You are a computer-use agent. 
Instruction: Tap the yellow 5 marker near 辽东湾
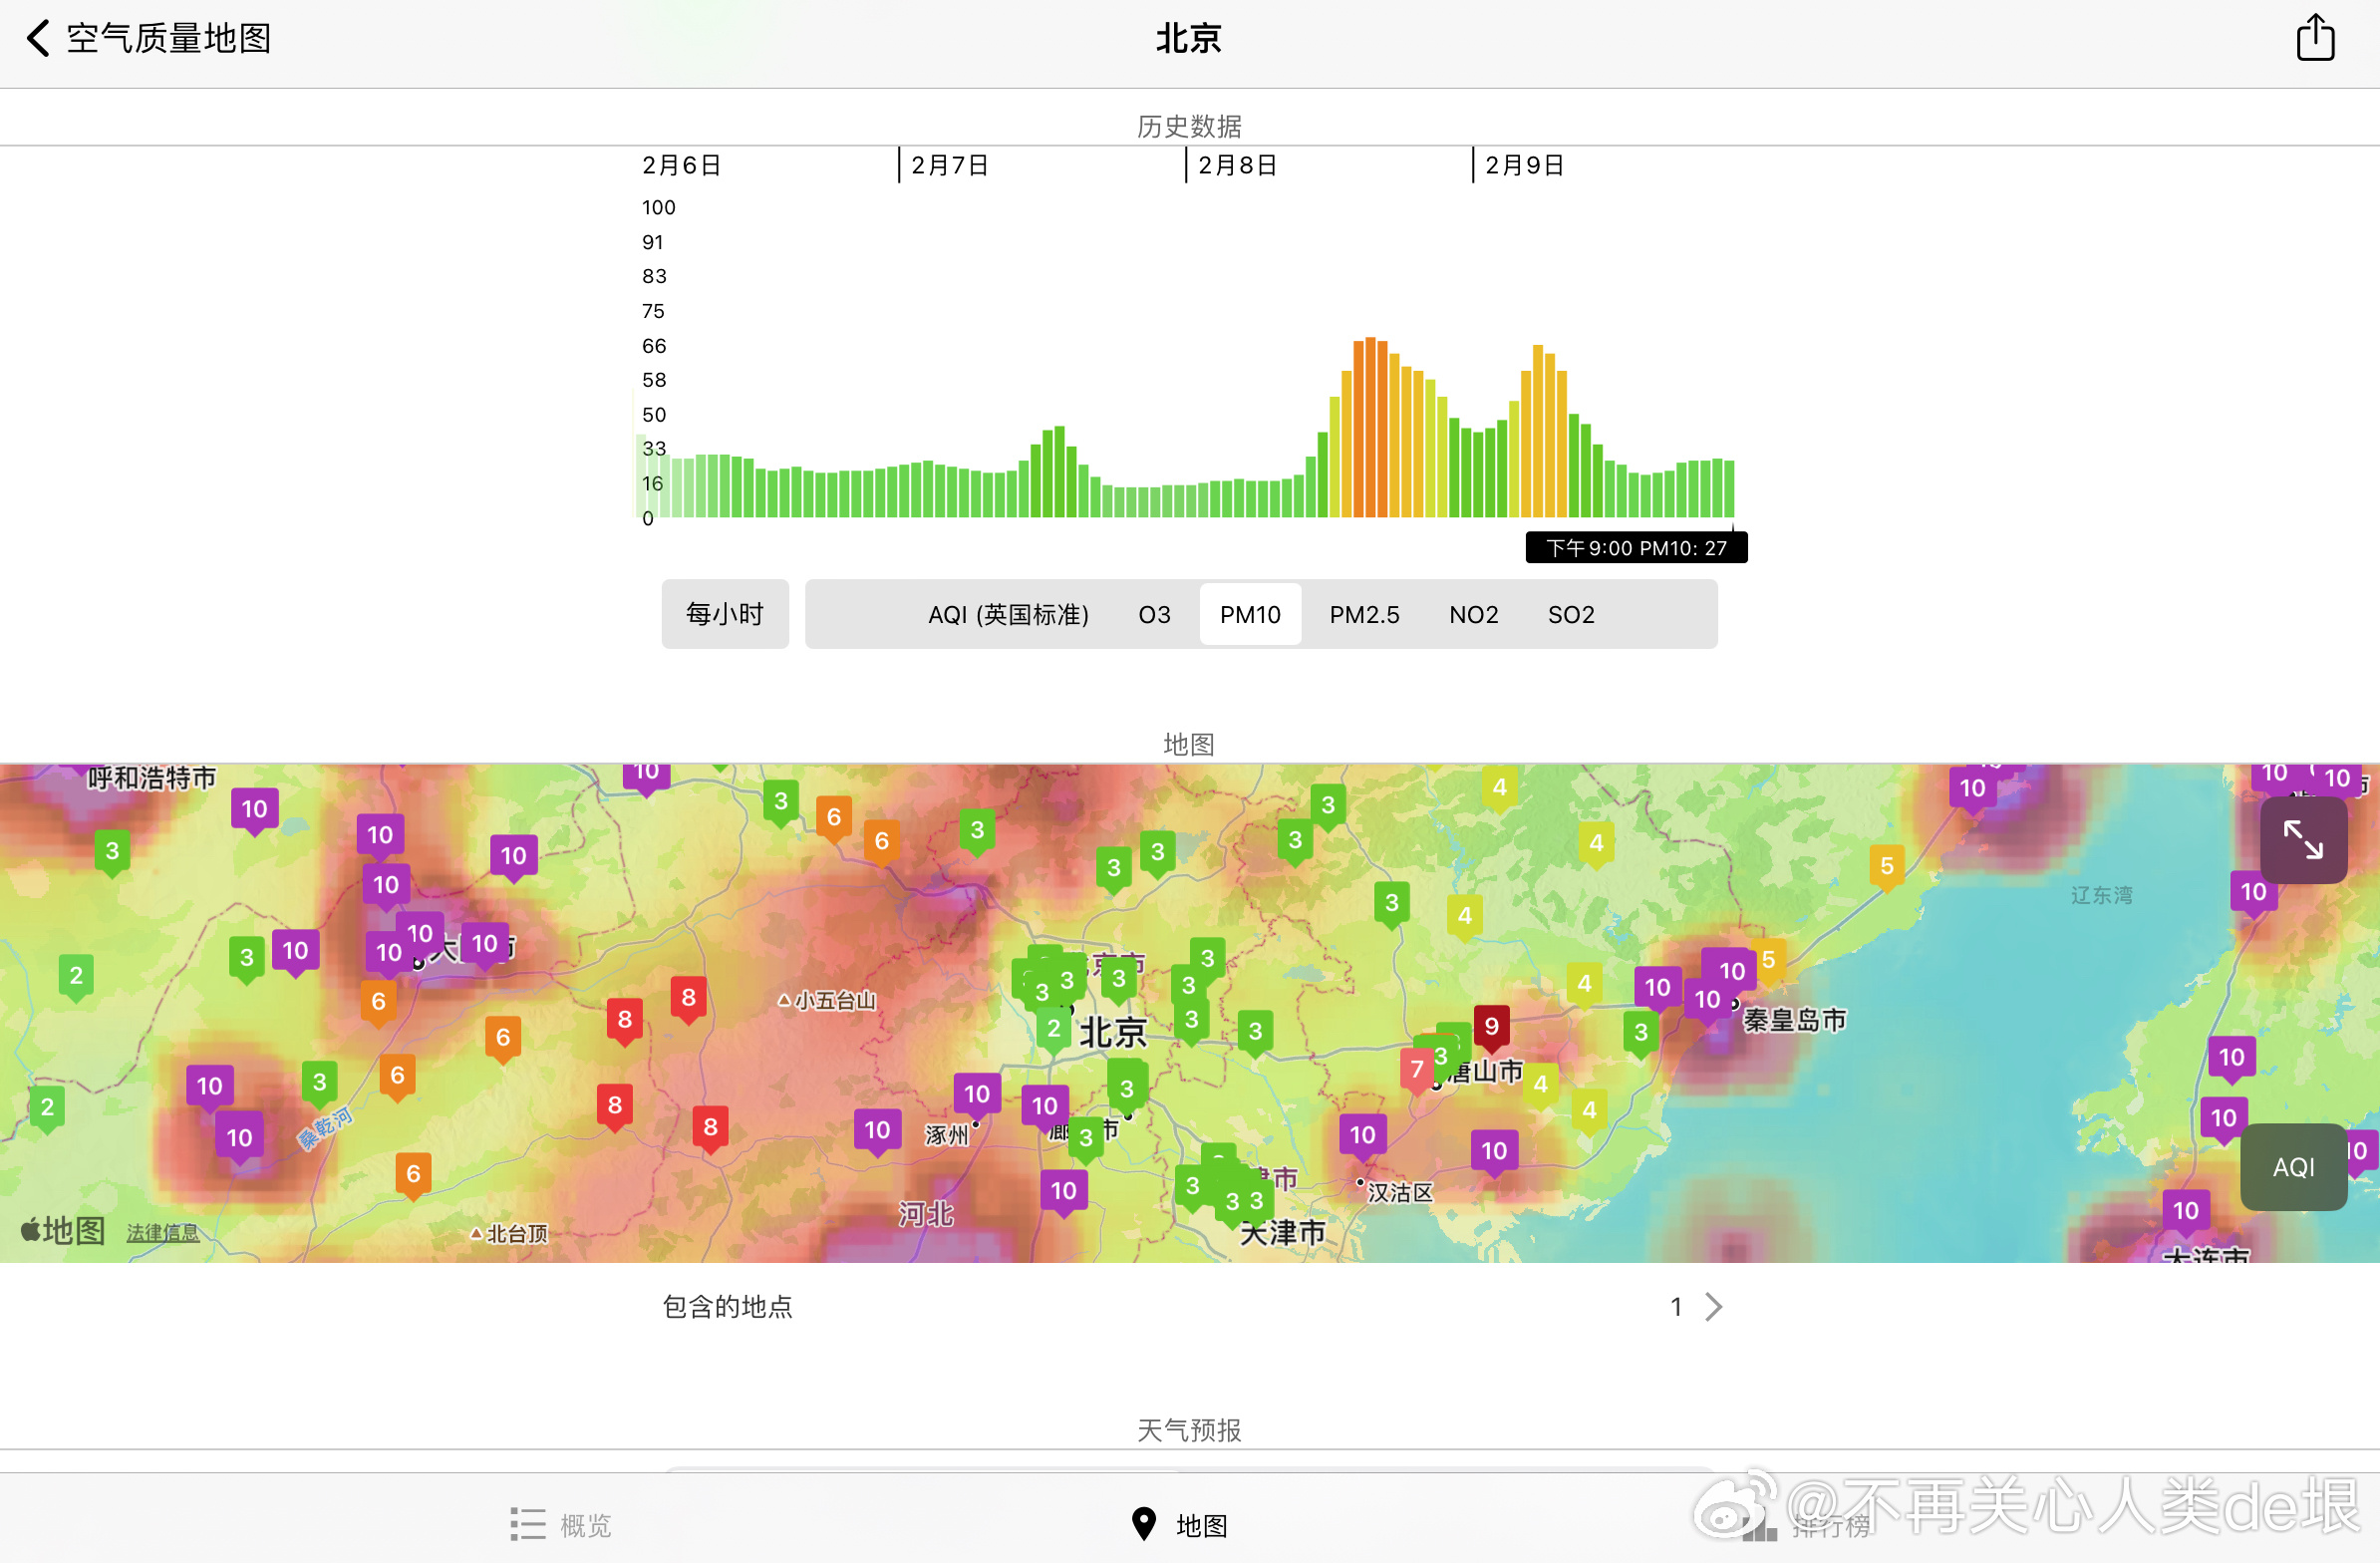coord(1886,866)
